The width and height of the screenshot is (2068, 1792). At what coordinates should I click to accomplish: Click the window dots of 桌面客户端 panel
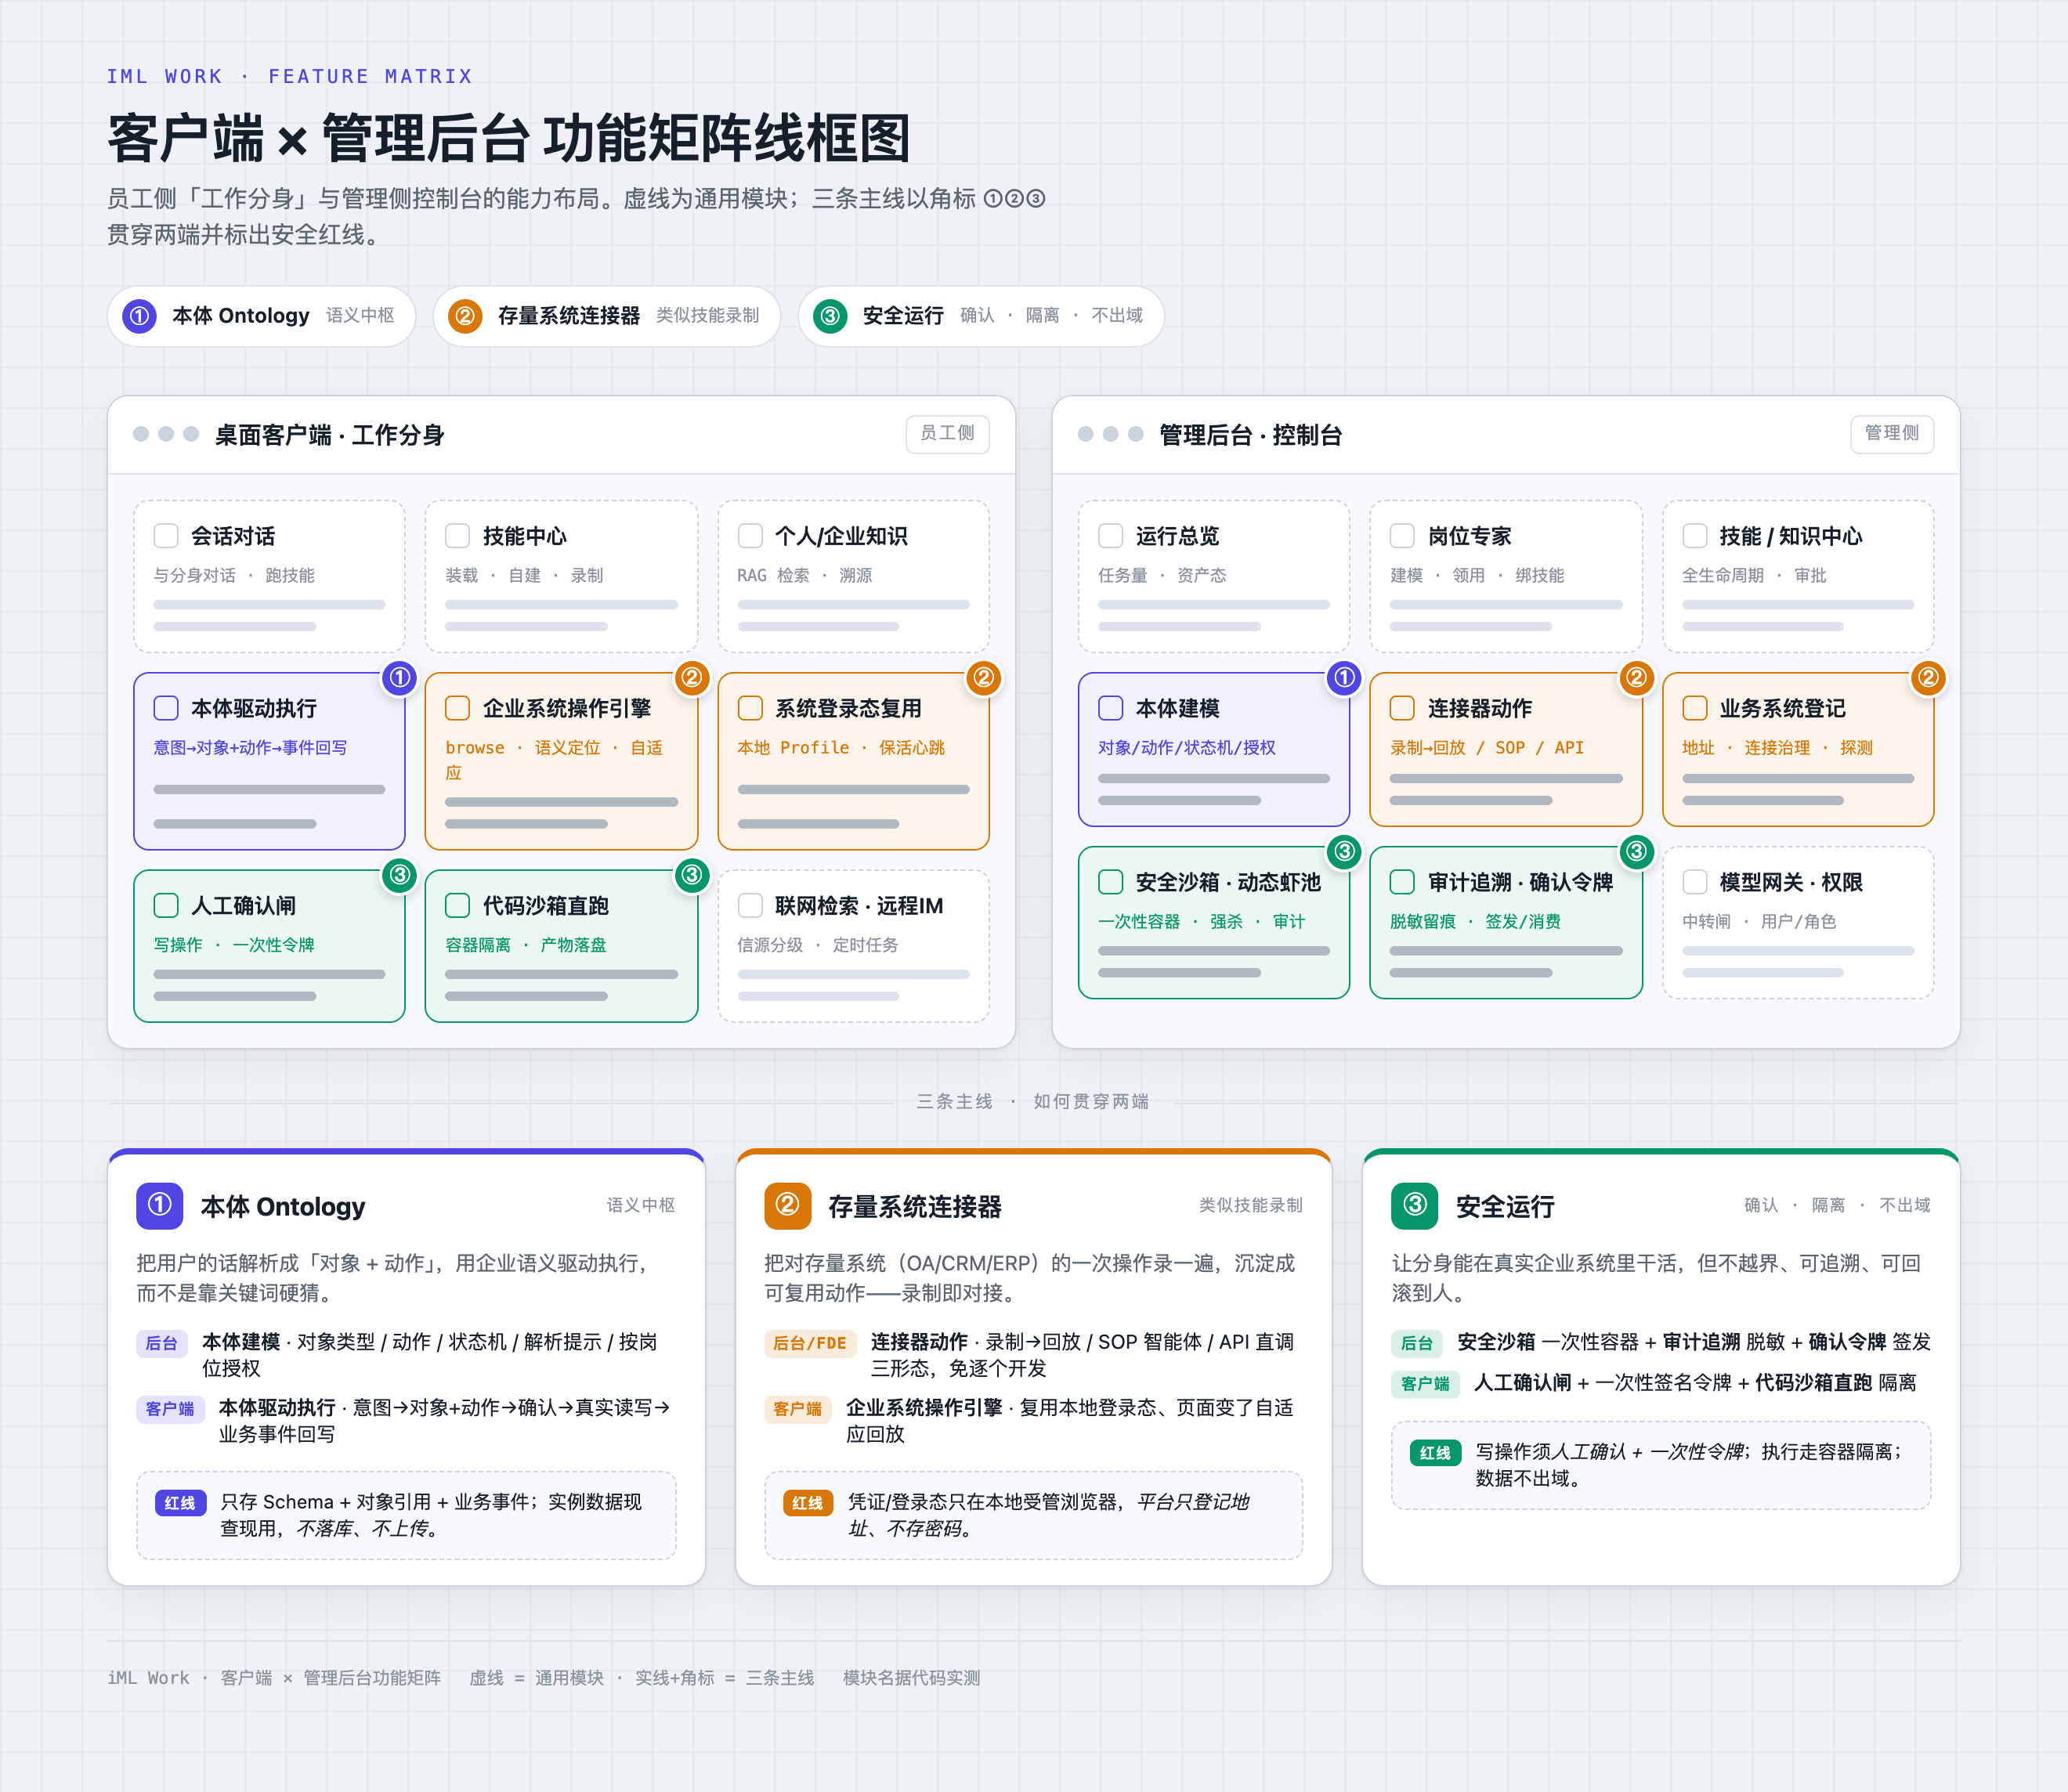coord(166,434)
